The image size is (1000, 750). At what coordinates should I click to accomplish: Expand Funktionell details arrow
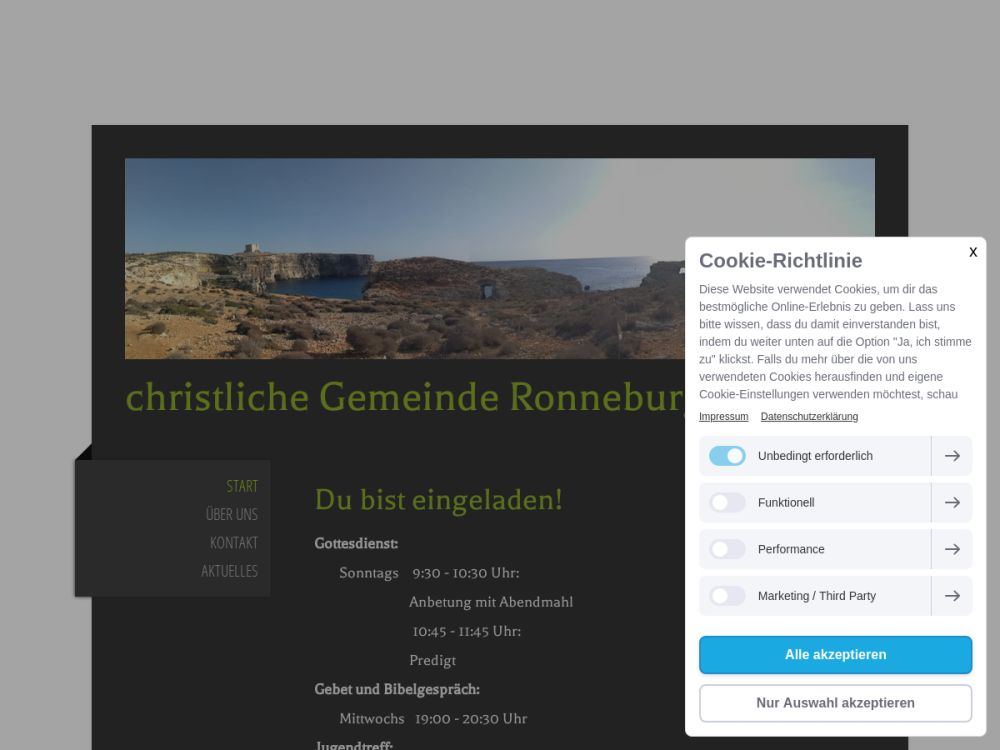pyautogui.click(x=952, y=503)
